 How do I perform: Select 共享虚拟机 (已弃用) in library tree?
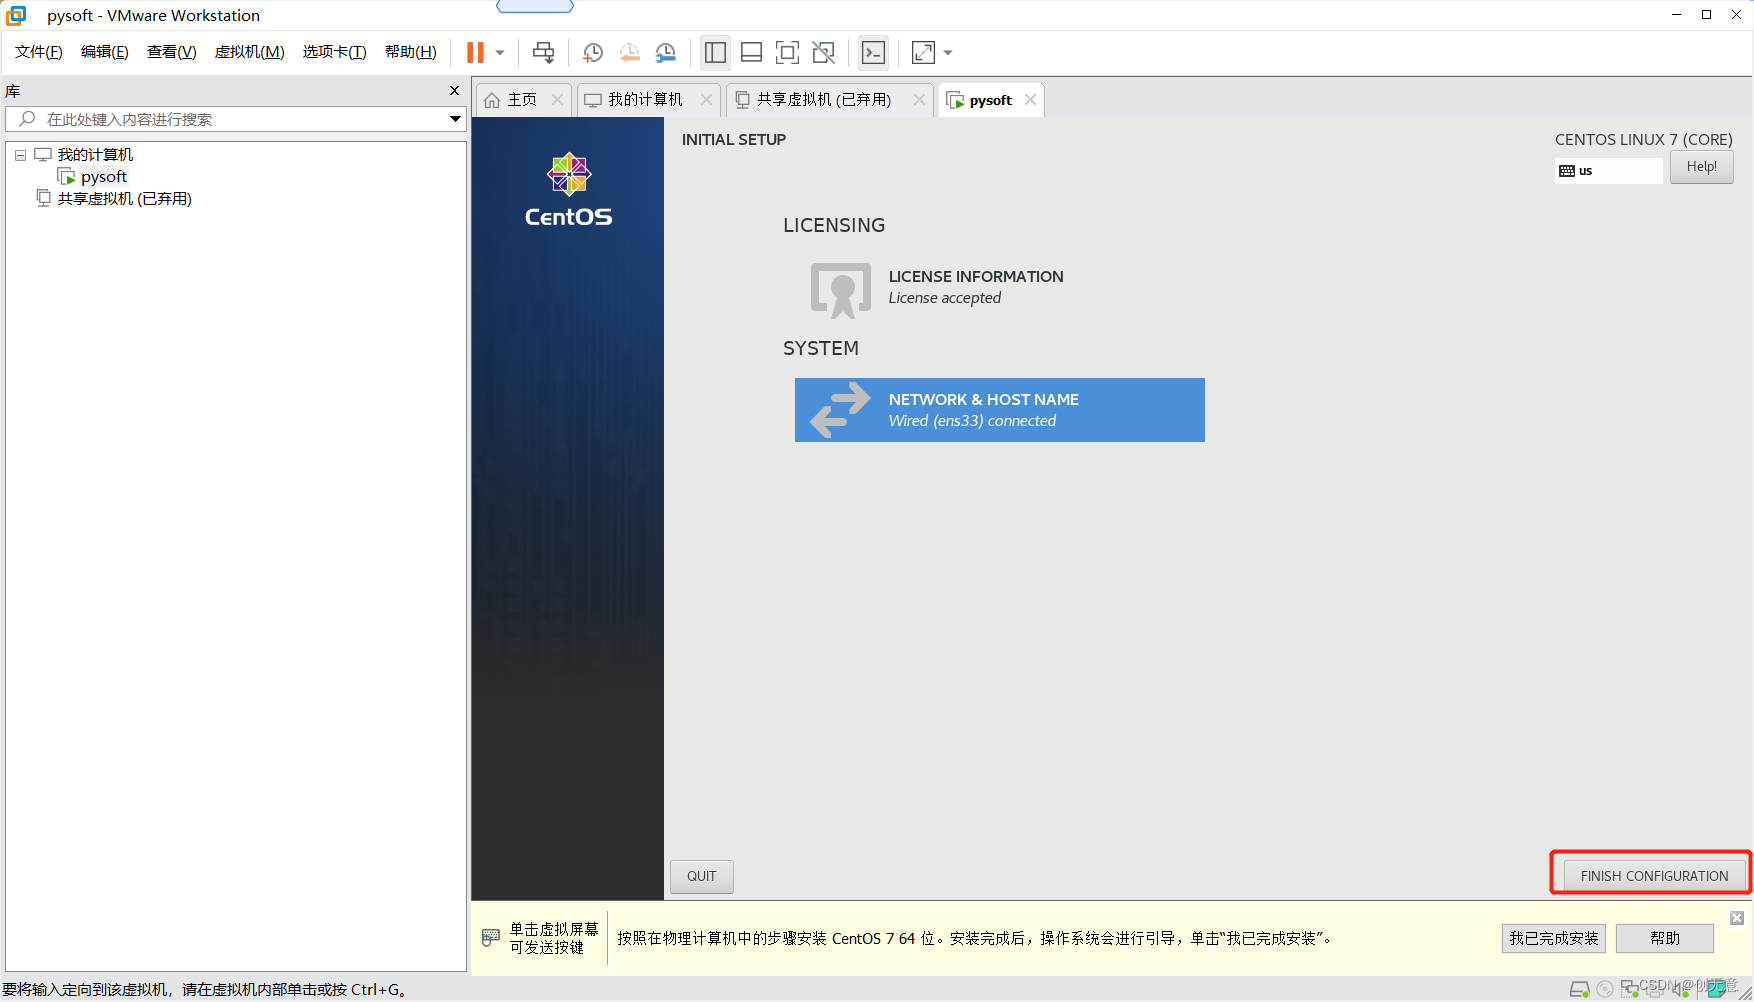124,199
